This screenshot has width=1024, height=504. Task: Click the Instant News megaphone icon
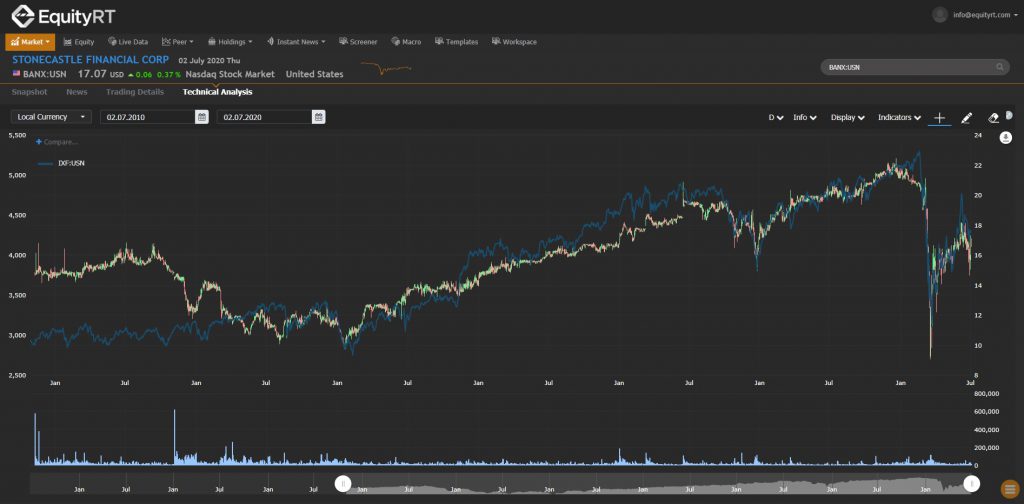tap(270, 42)
